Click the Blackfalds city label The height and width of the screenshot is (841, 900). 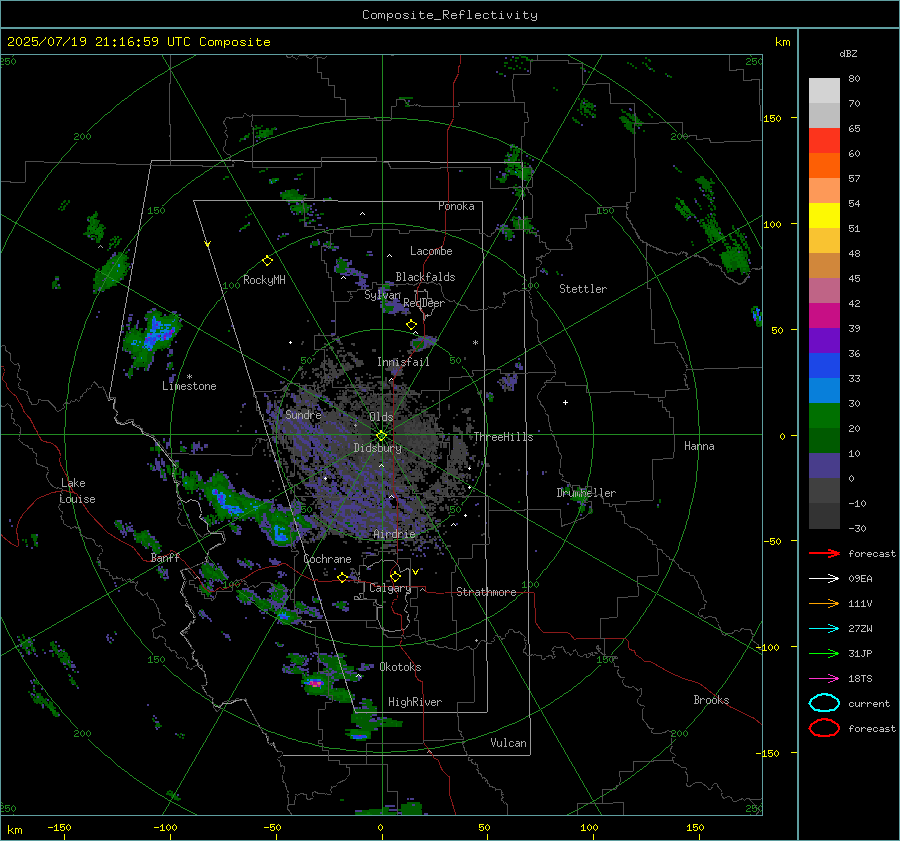pos(425,277)
